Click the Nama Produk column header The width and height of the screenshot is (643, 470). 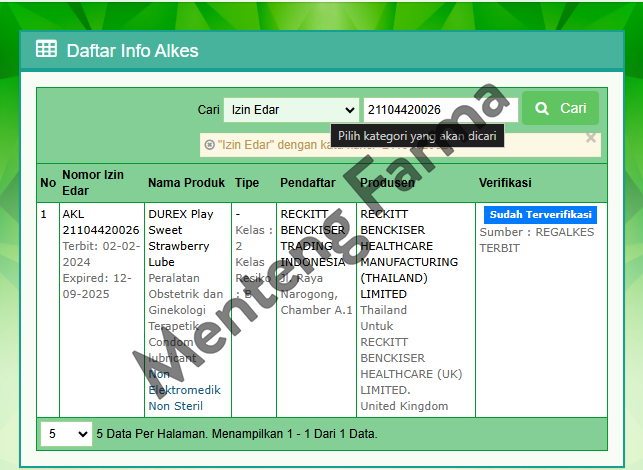pos(186,183)
